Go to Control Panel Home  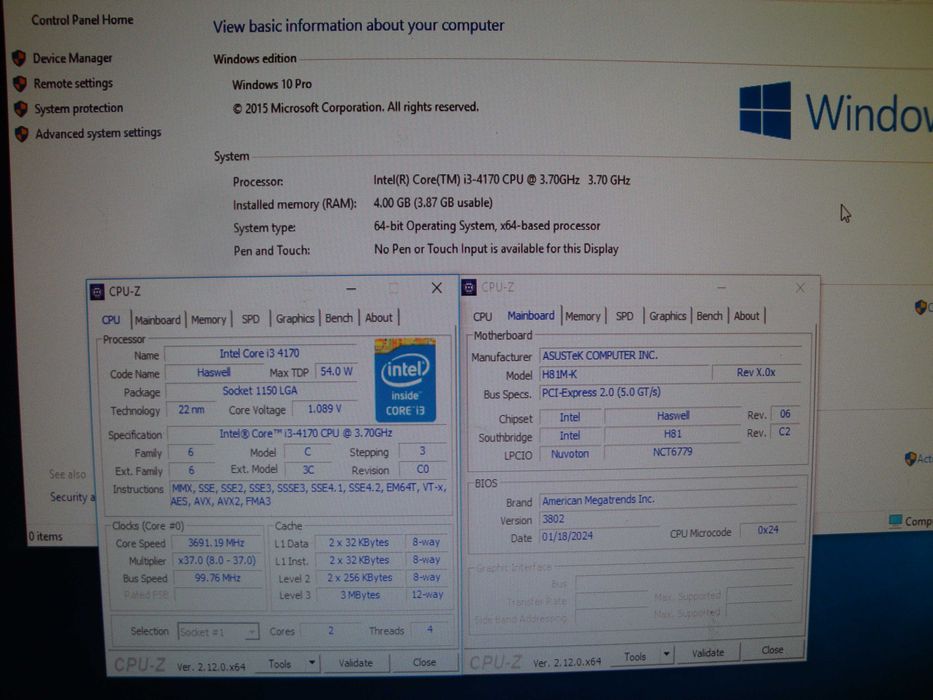pos(82,20)
